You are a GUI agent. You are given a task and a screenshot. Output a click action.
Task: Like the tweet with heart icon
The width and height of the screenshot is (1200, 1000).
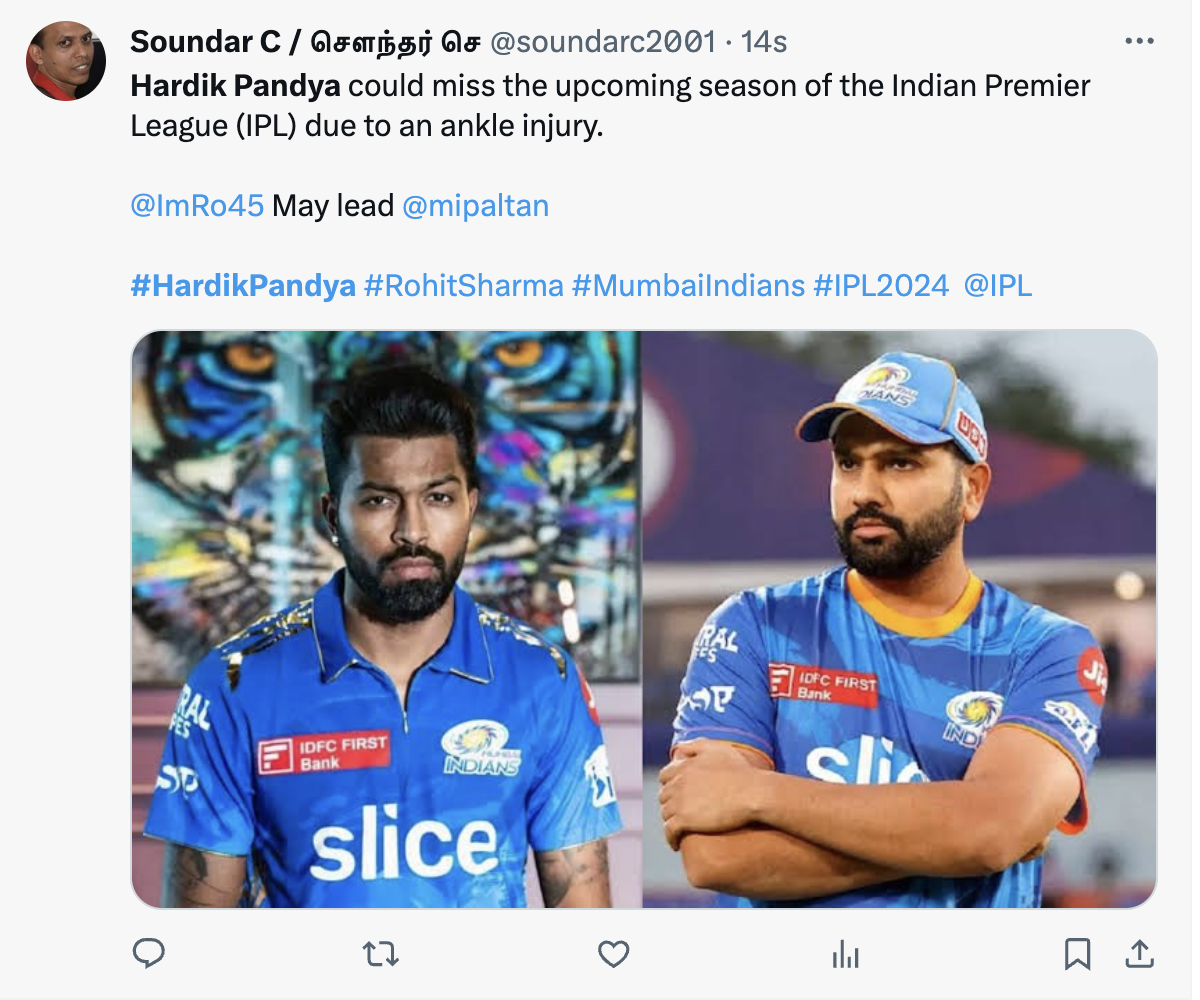pos(613,954)
